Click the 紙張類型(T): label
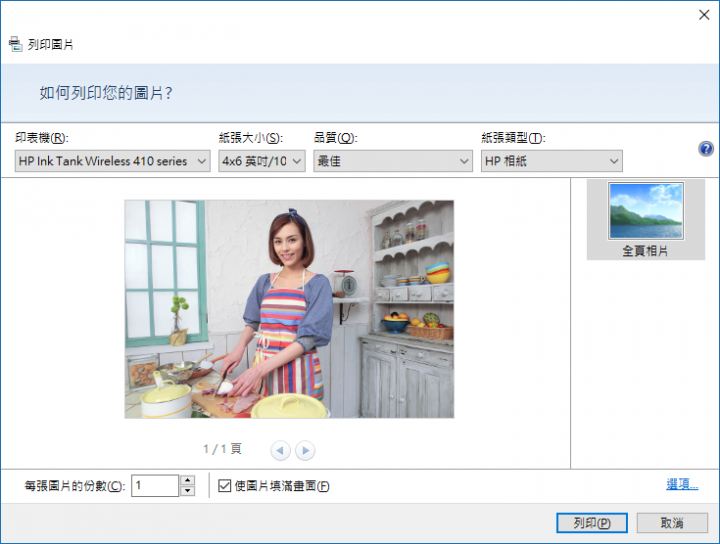The width and height of the screenshot is (720, 544). (x=513, y=138)
